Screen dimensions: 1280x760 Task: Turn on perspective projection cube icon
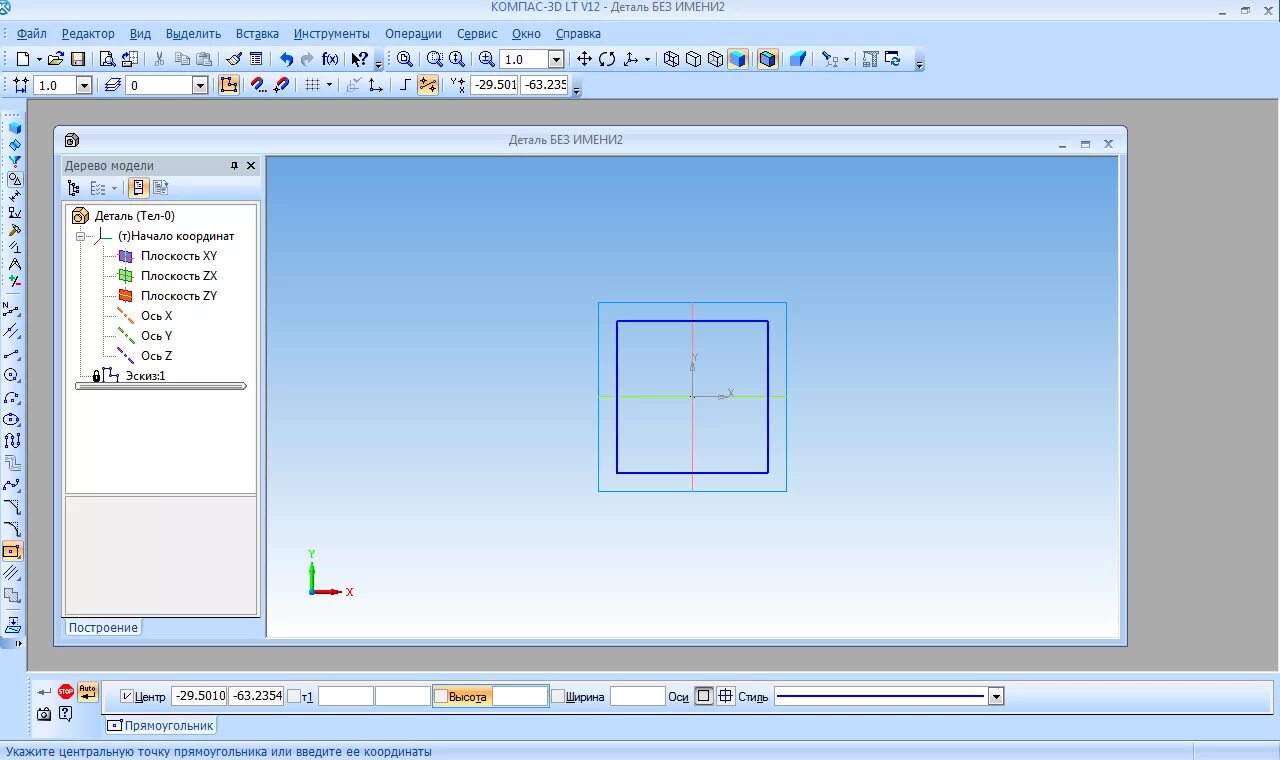coord(797,59)
